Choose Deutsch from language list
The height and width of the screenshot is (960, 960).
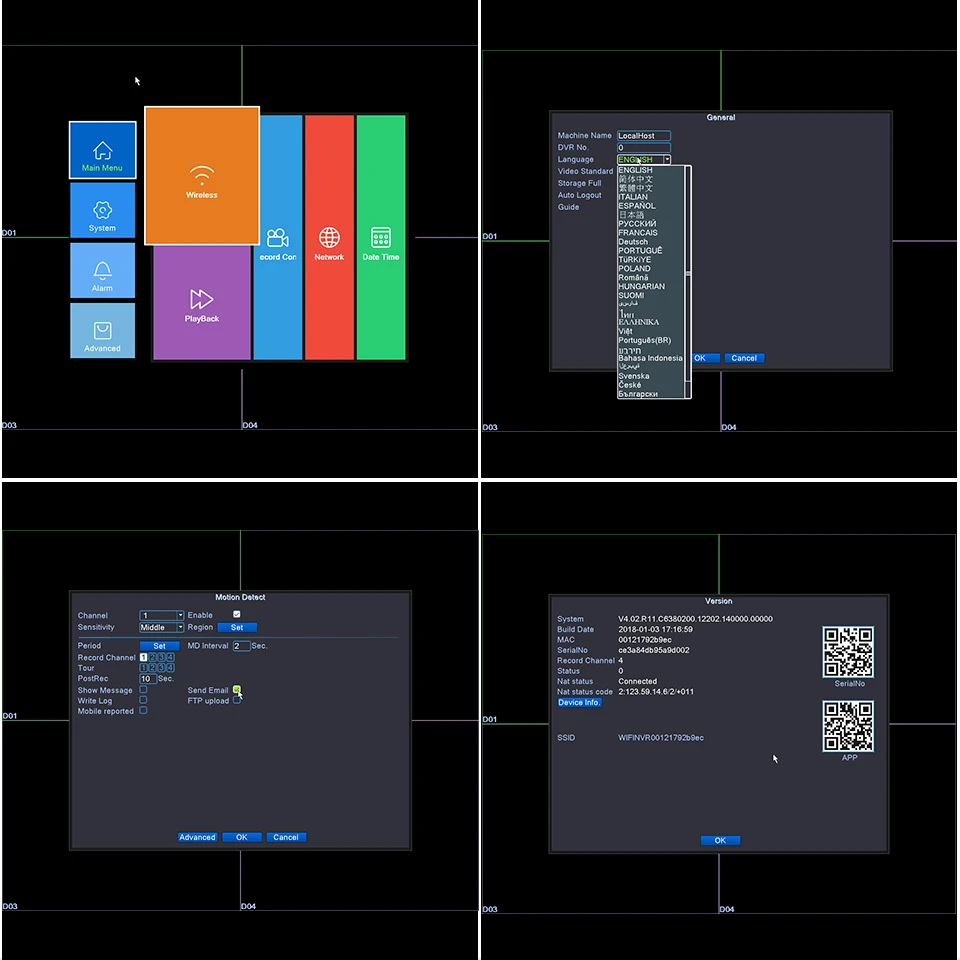[x=633, y=242]
